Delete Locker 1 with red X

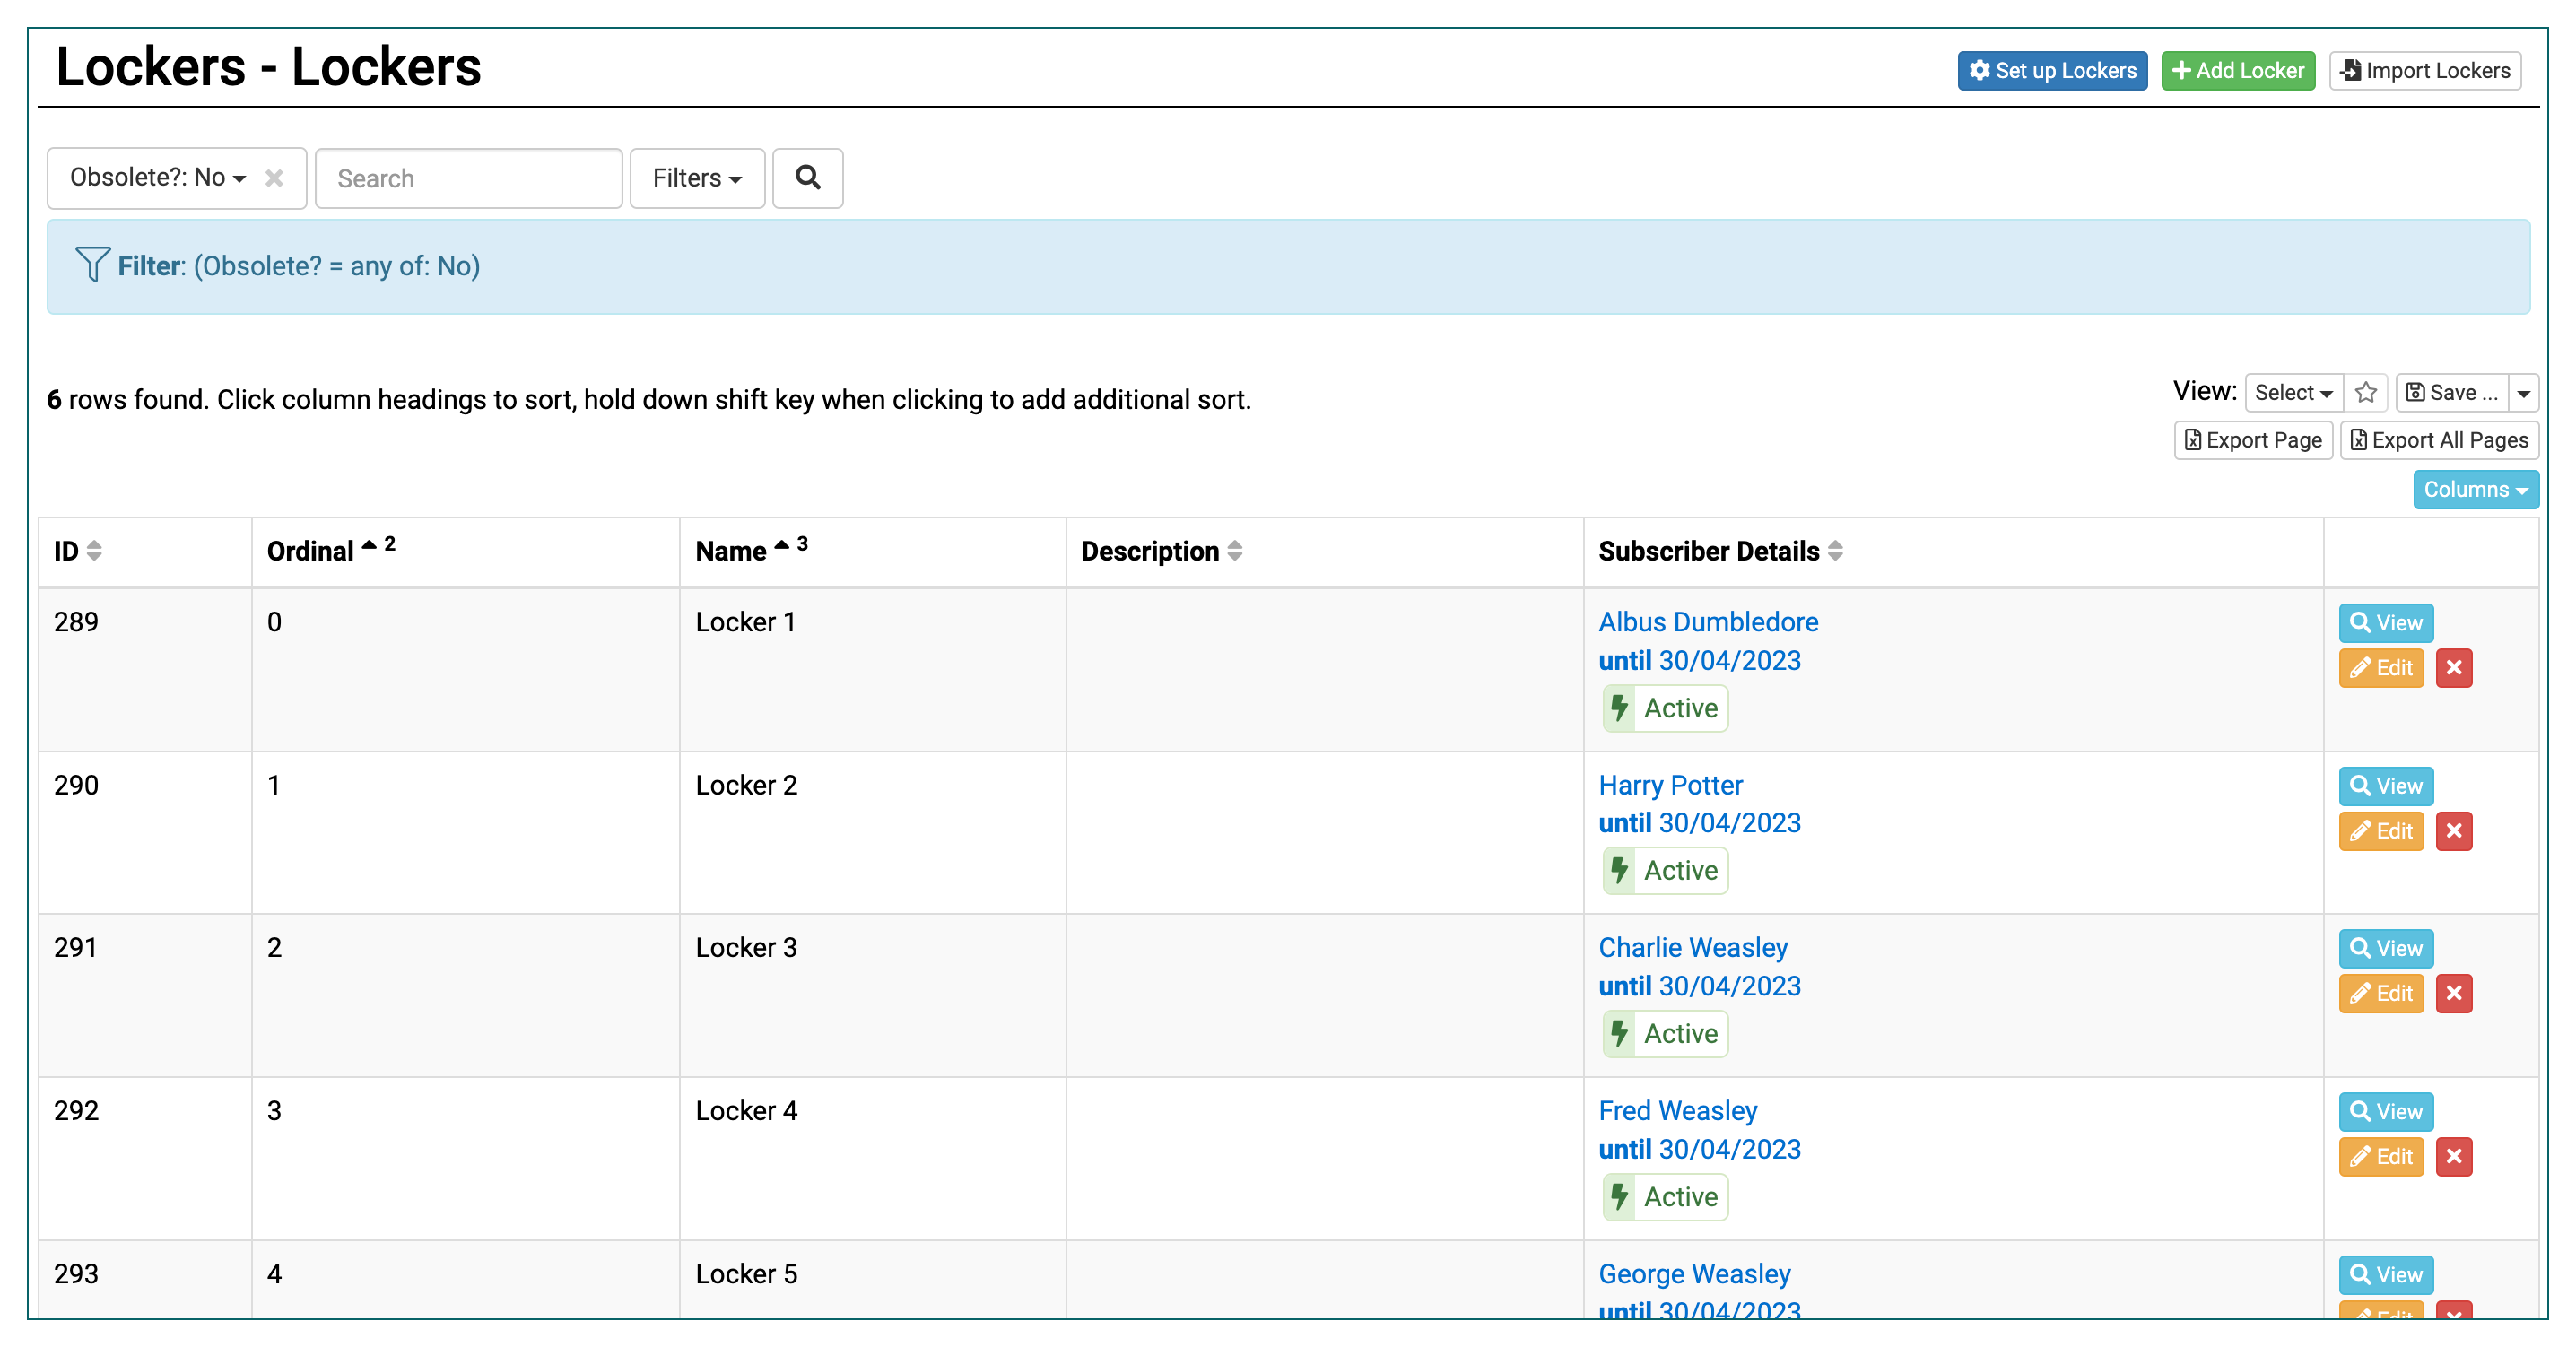click(x=2453, y=668)
